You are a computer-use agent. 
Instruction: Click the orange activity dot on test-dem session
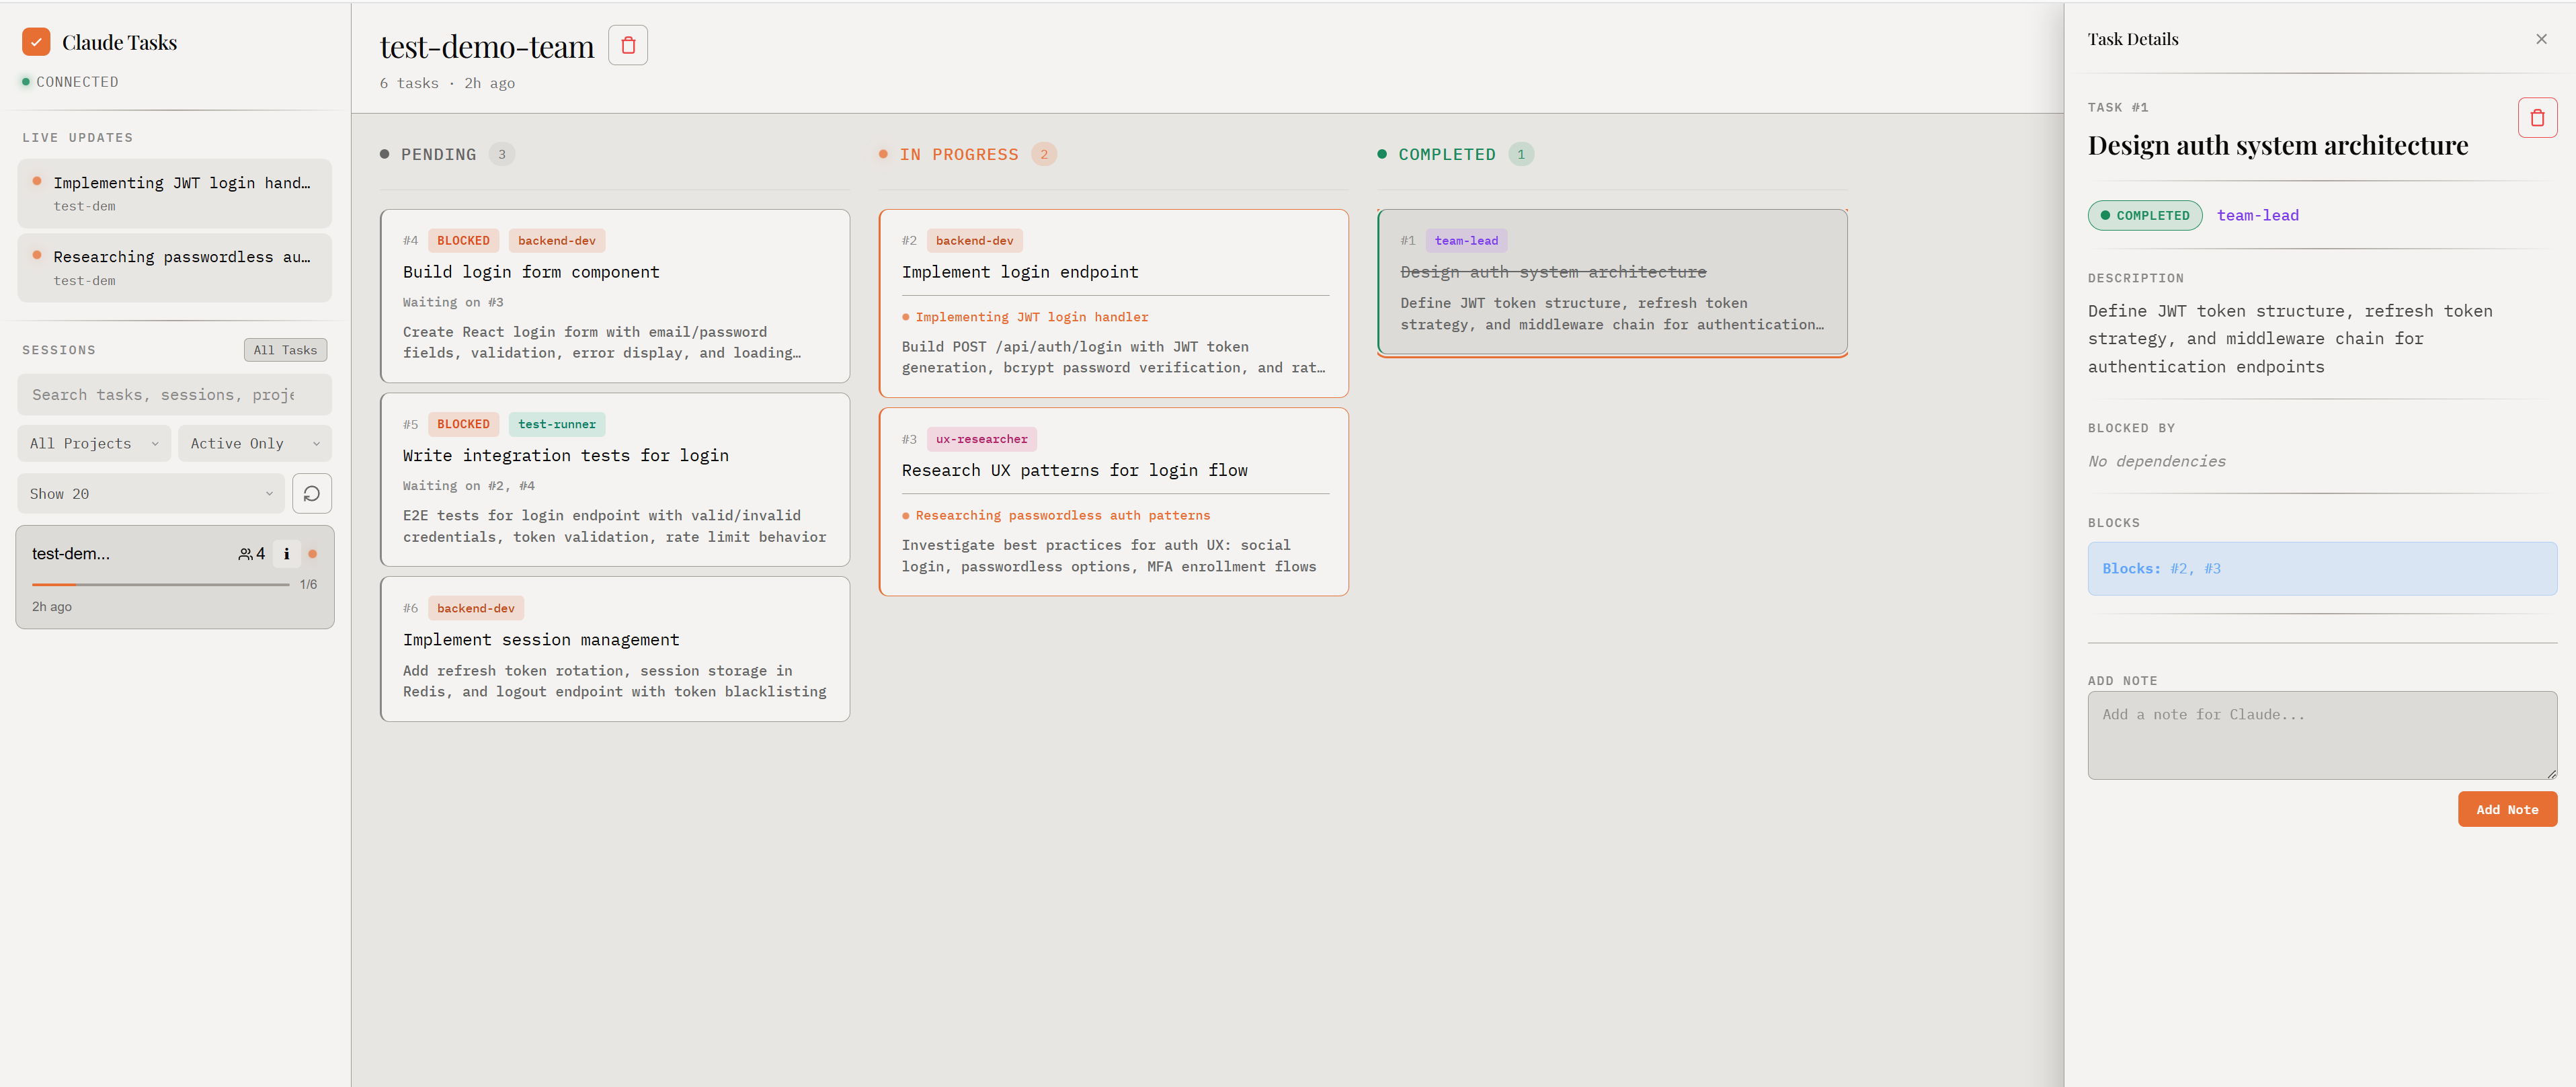(x=312, y=553)
